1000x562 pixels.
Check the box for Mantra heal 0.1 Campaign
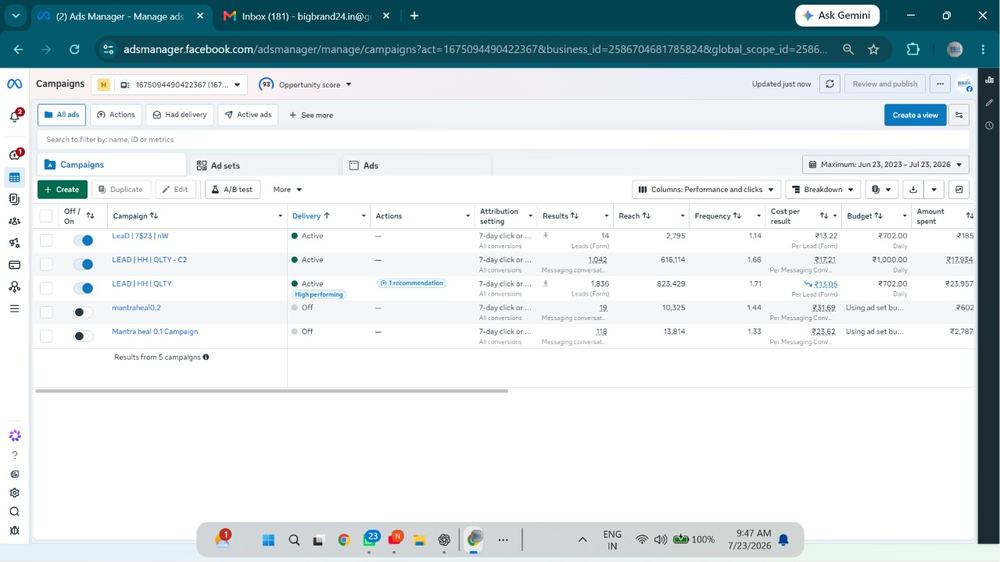click(46, 336)
